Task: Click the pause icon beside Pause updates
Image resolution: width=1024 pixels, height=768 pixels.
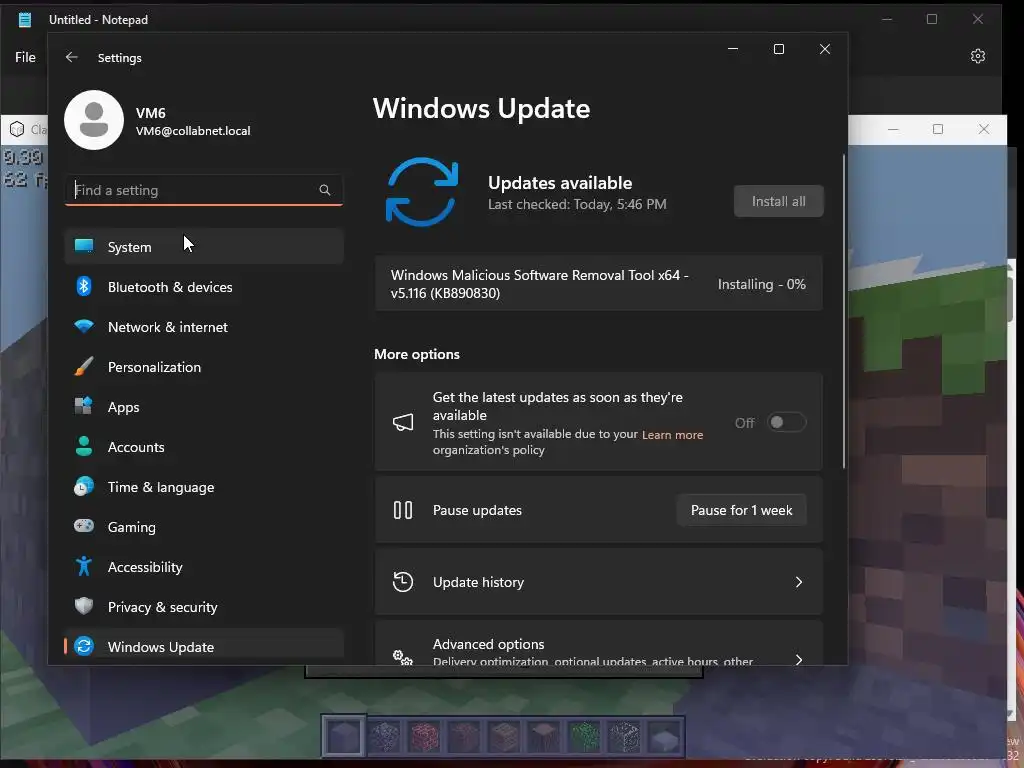Action: [403, 510]
